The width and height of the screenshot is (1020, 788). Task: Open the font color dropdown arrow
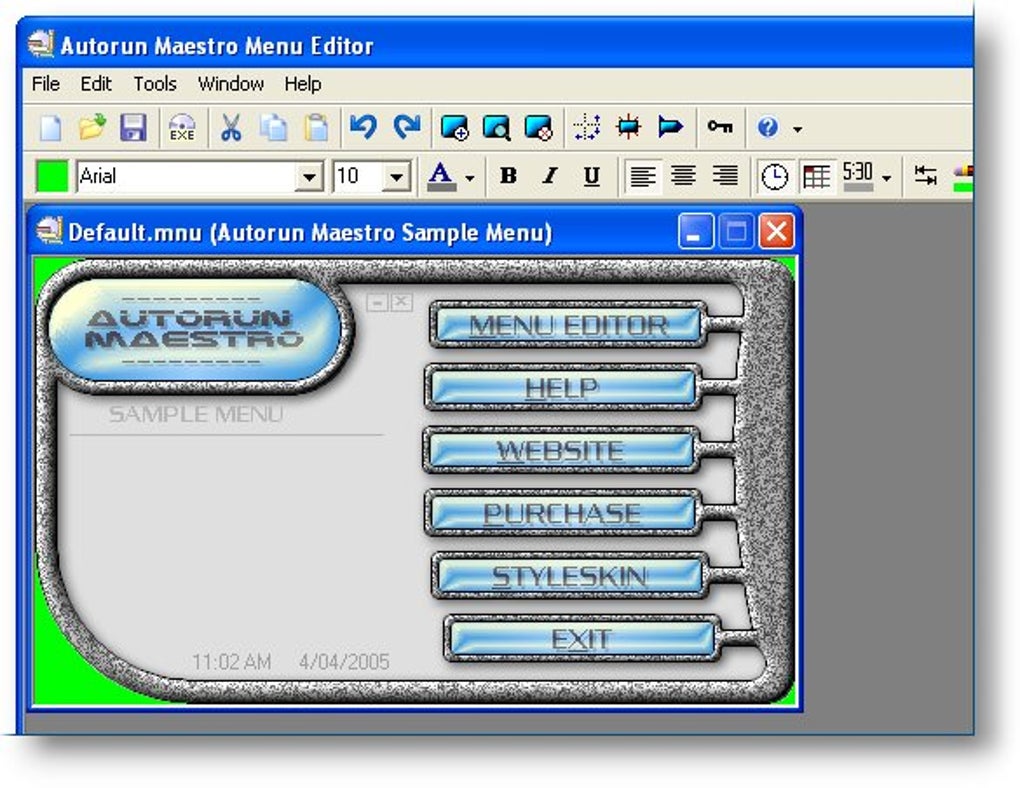point(470,178)
